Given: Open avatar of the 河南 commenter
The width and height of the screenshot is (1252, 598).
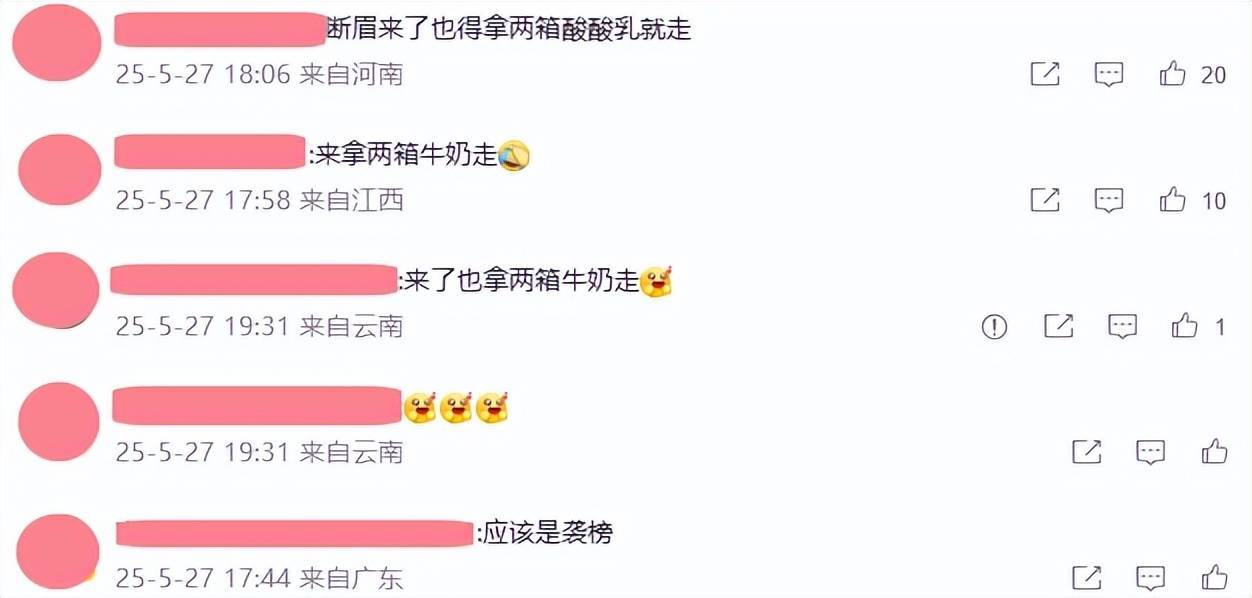Looking at the screenshot, I should pos(57,43).
